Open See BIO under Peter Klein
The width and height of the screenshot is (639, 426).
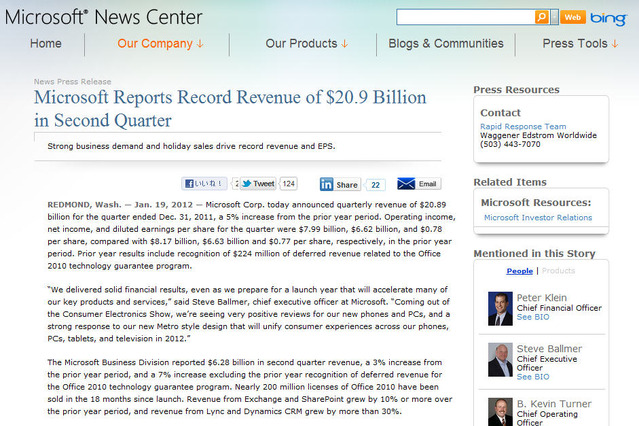tap(533, 317)
